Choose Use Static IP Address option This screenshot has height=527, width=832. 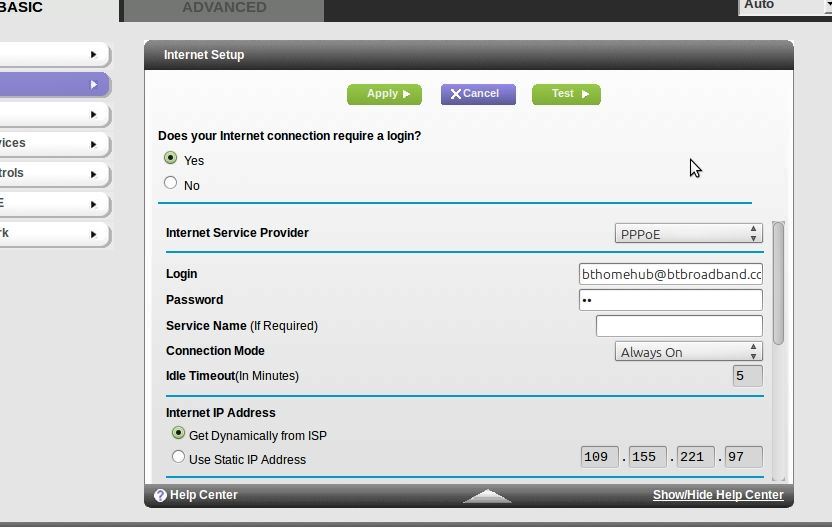[178, 456]
